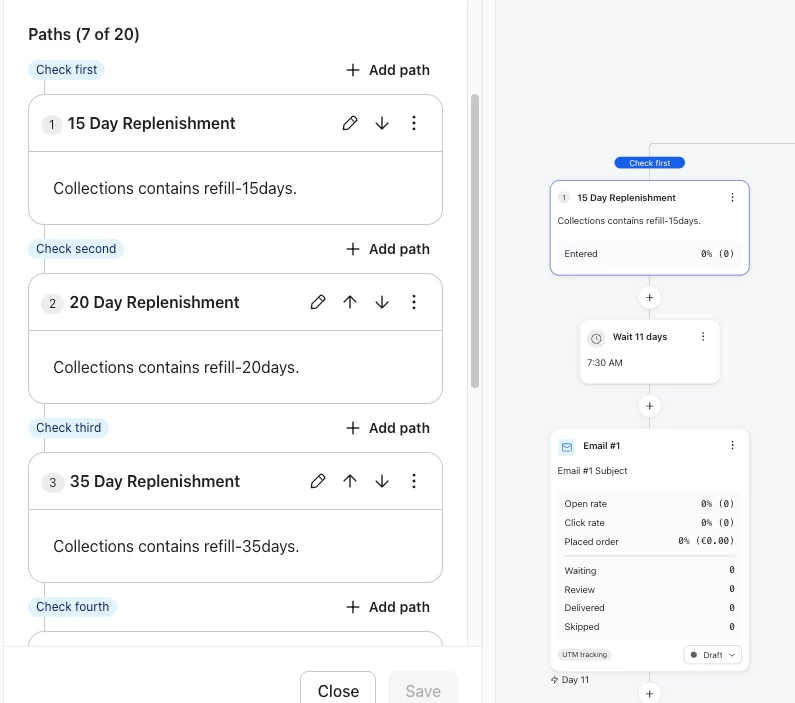Select the Email #1 card on canvas
795x703 pixels.
pyautogui.click(x=649, y=550)
